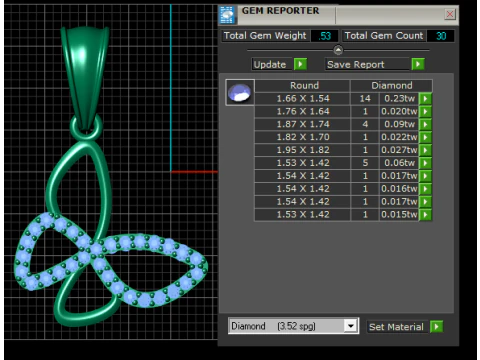The height and width of the screenshot is (360, 480).
Task: Click the Diamond column header
Action: 392,85
